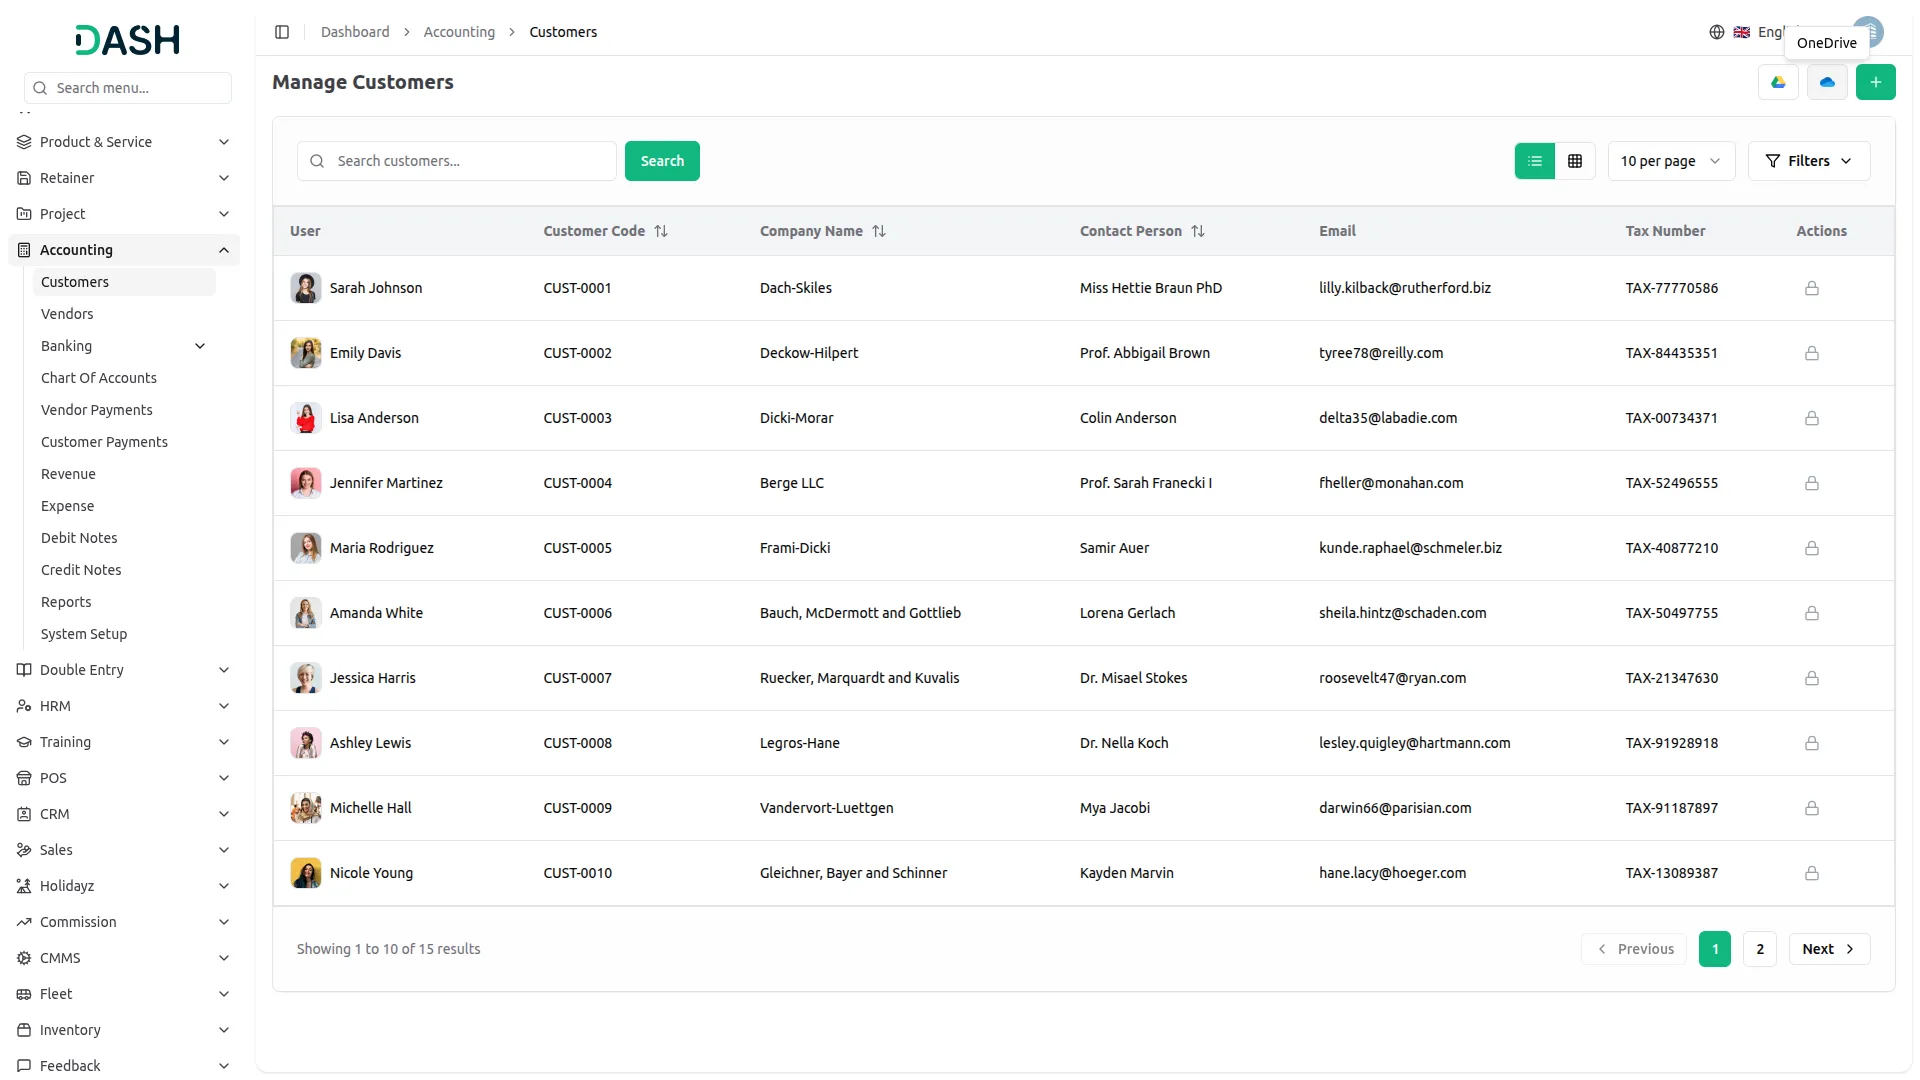Sort by Customer Code arrows

pyautogui.click(x=661, y=231)
